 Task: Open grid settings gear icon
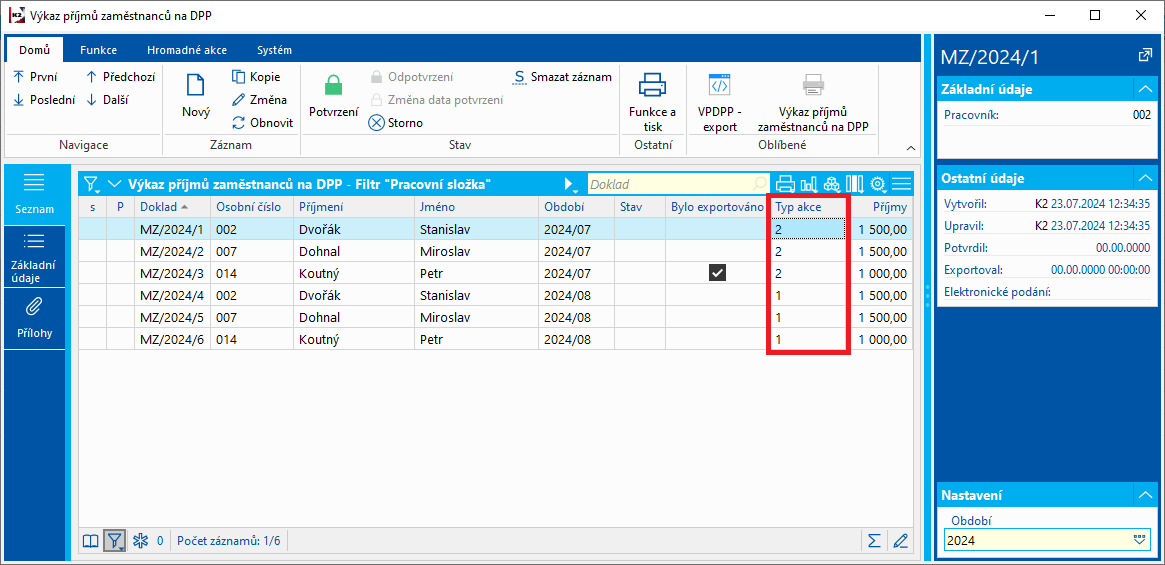click(x=879, y=184)
